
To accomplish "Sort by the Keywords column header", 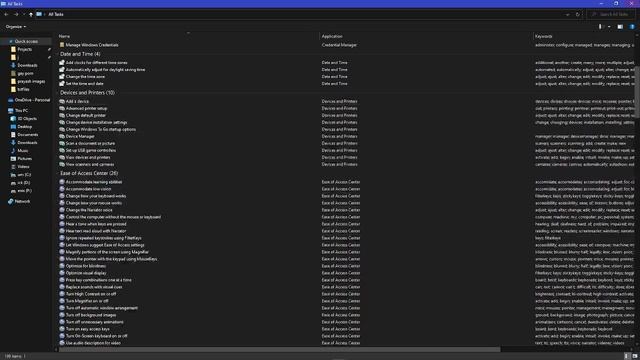I will pyautogui.click(x=543, y=36).
